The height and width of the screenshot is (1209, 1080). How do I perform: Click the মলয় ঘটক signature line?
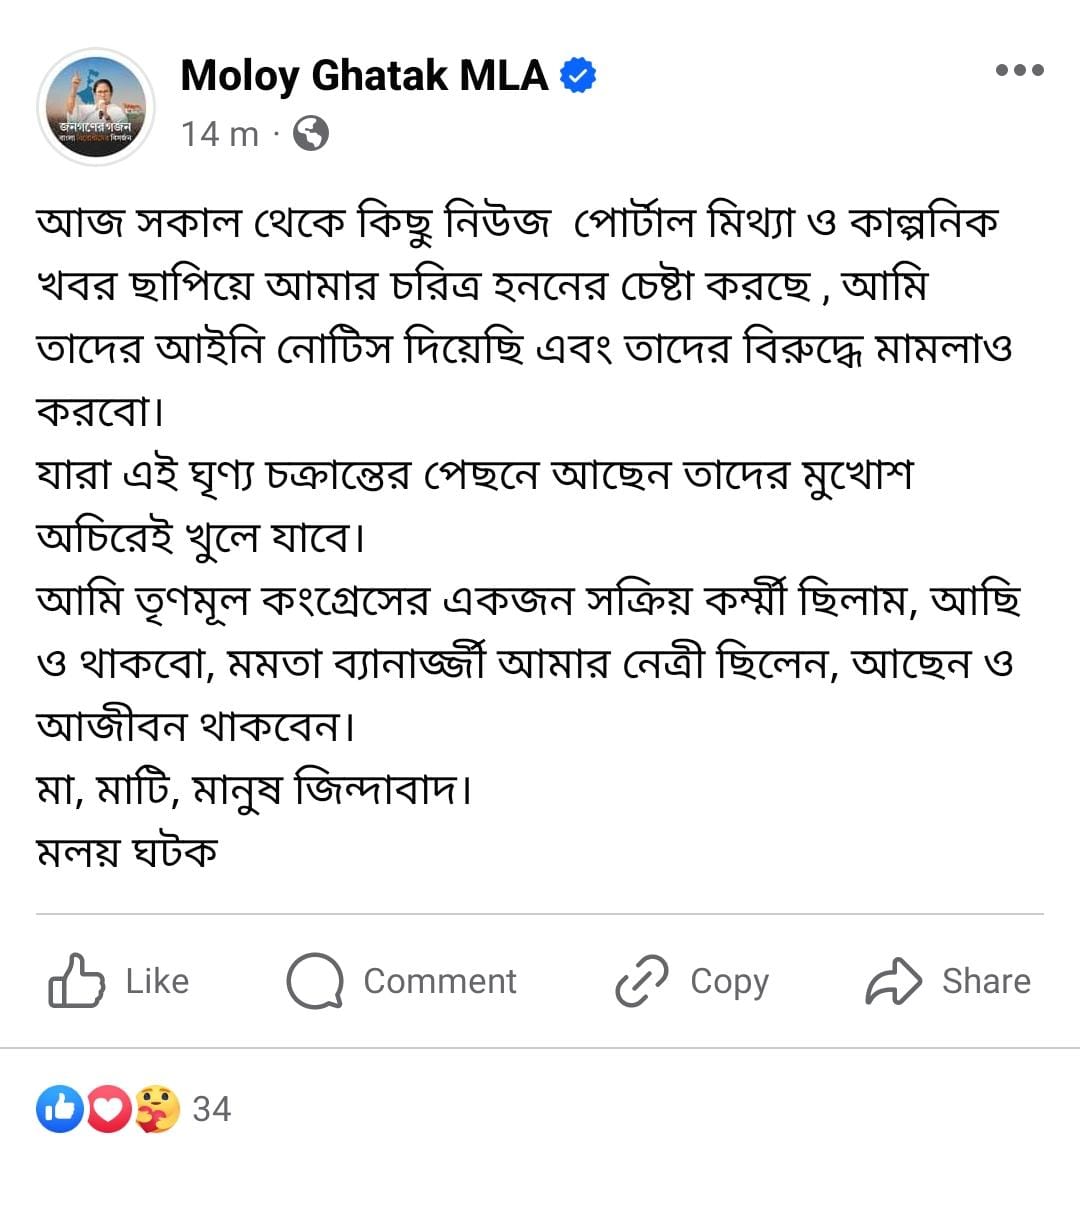[x=127, y=852]
